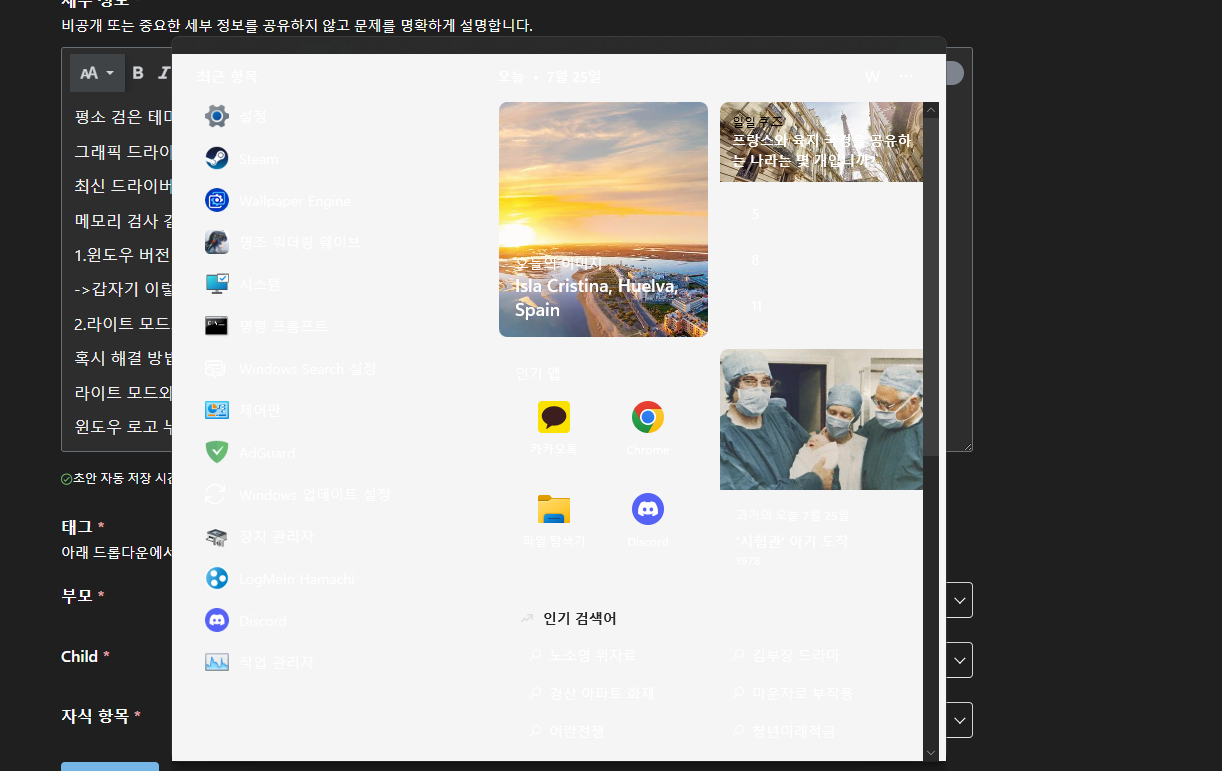Click inside the details text editor
The width and height of the screenshot is (1222, 771).
[119, 270]
